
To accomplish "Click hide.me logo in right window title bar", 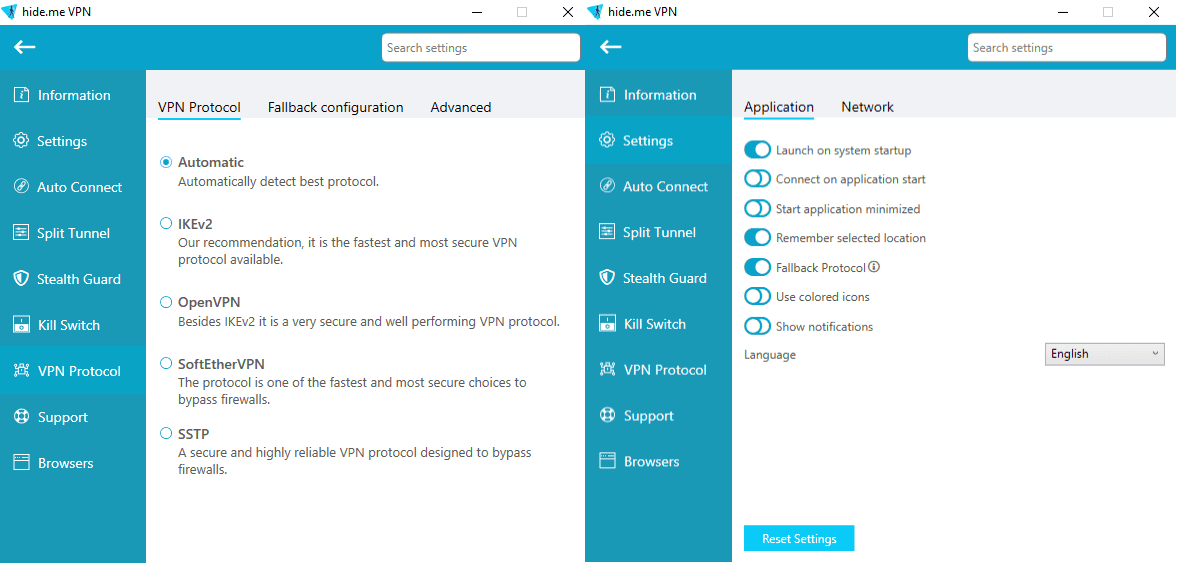I will pos(596,12).
